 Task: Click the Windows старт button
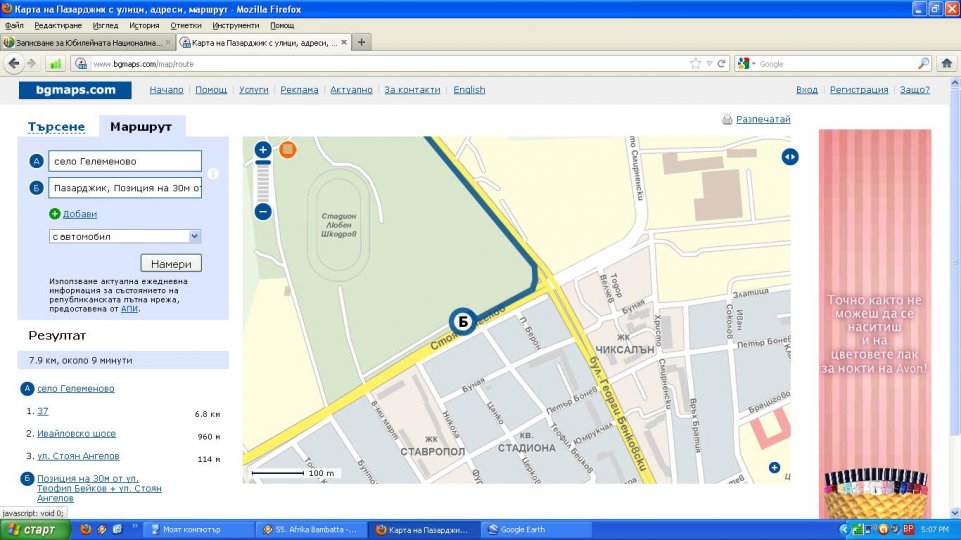pyautogui.click(x=34, y=529)
